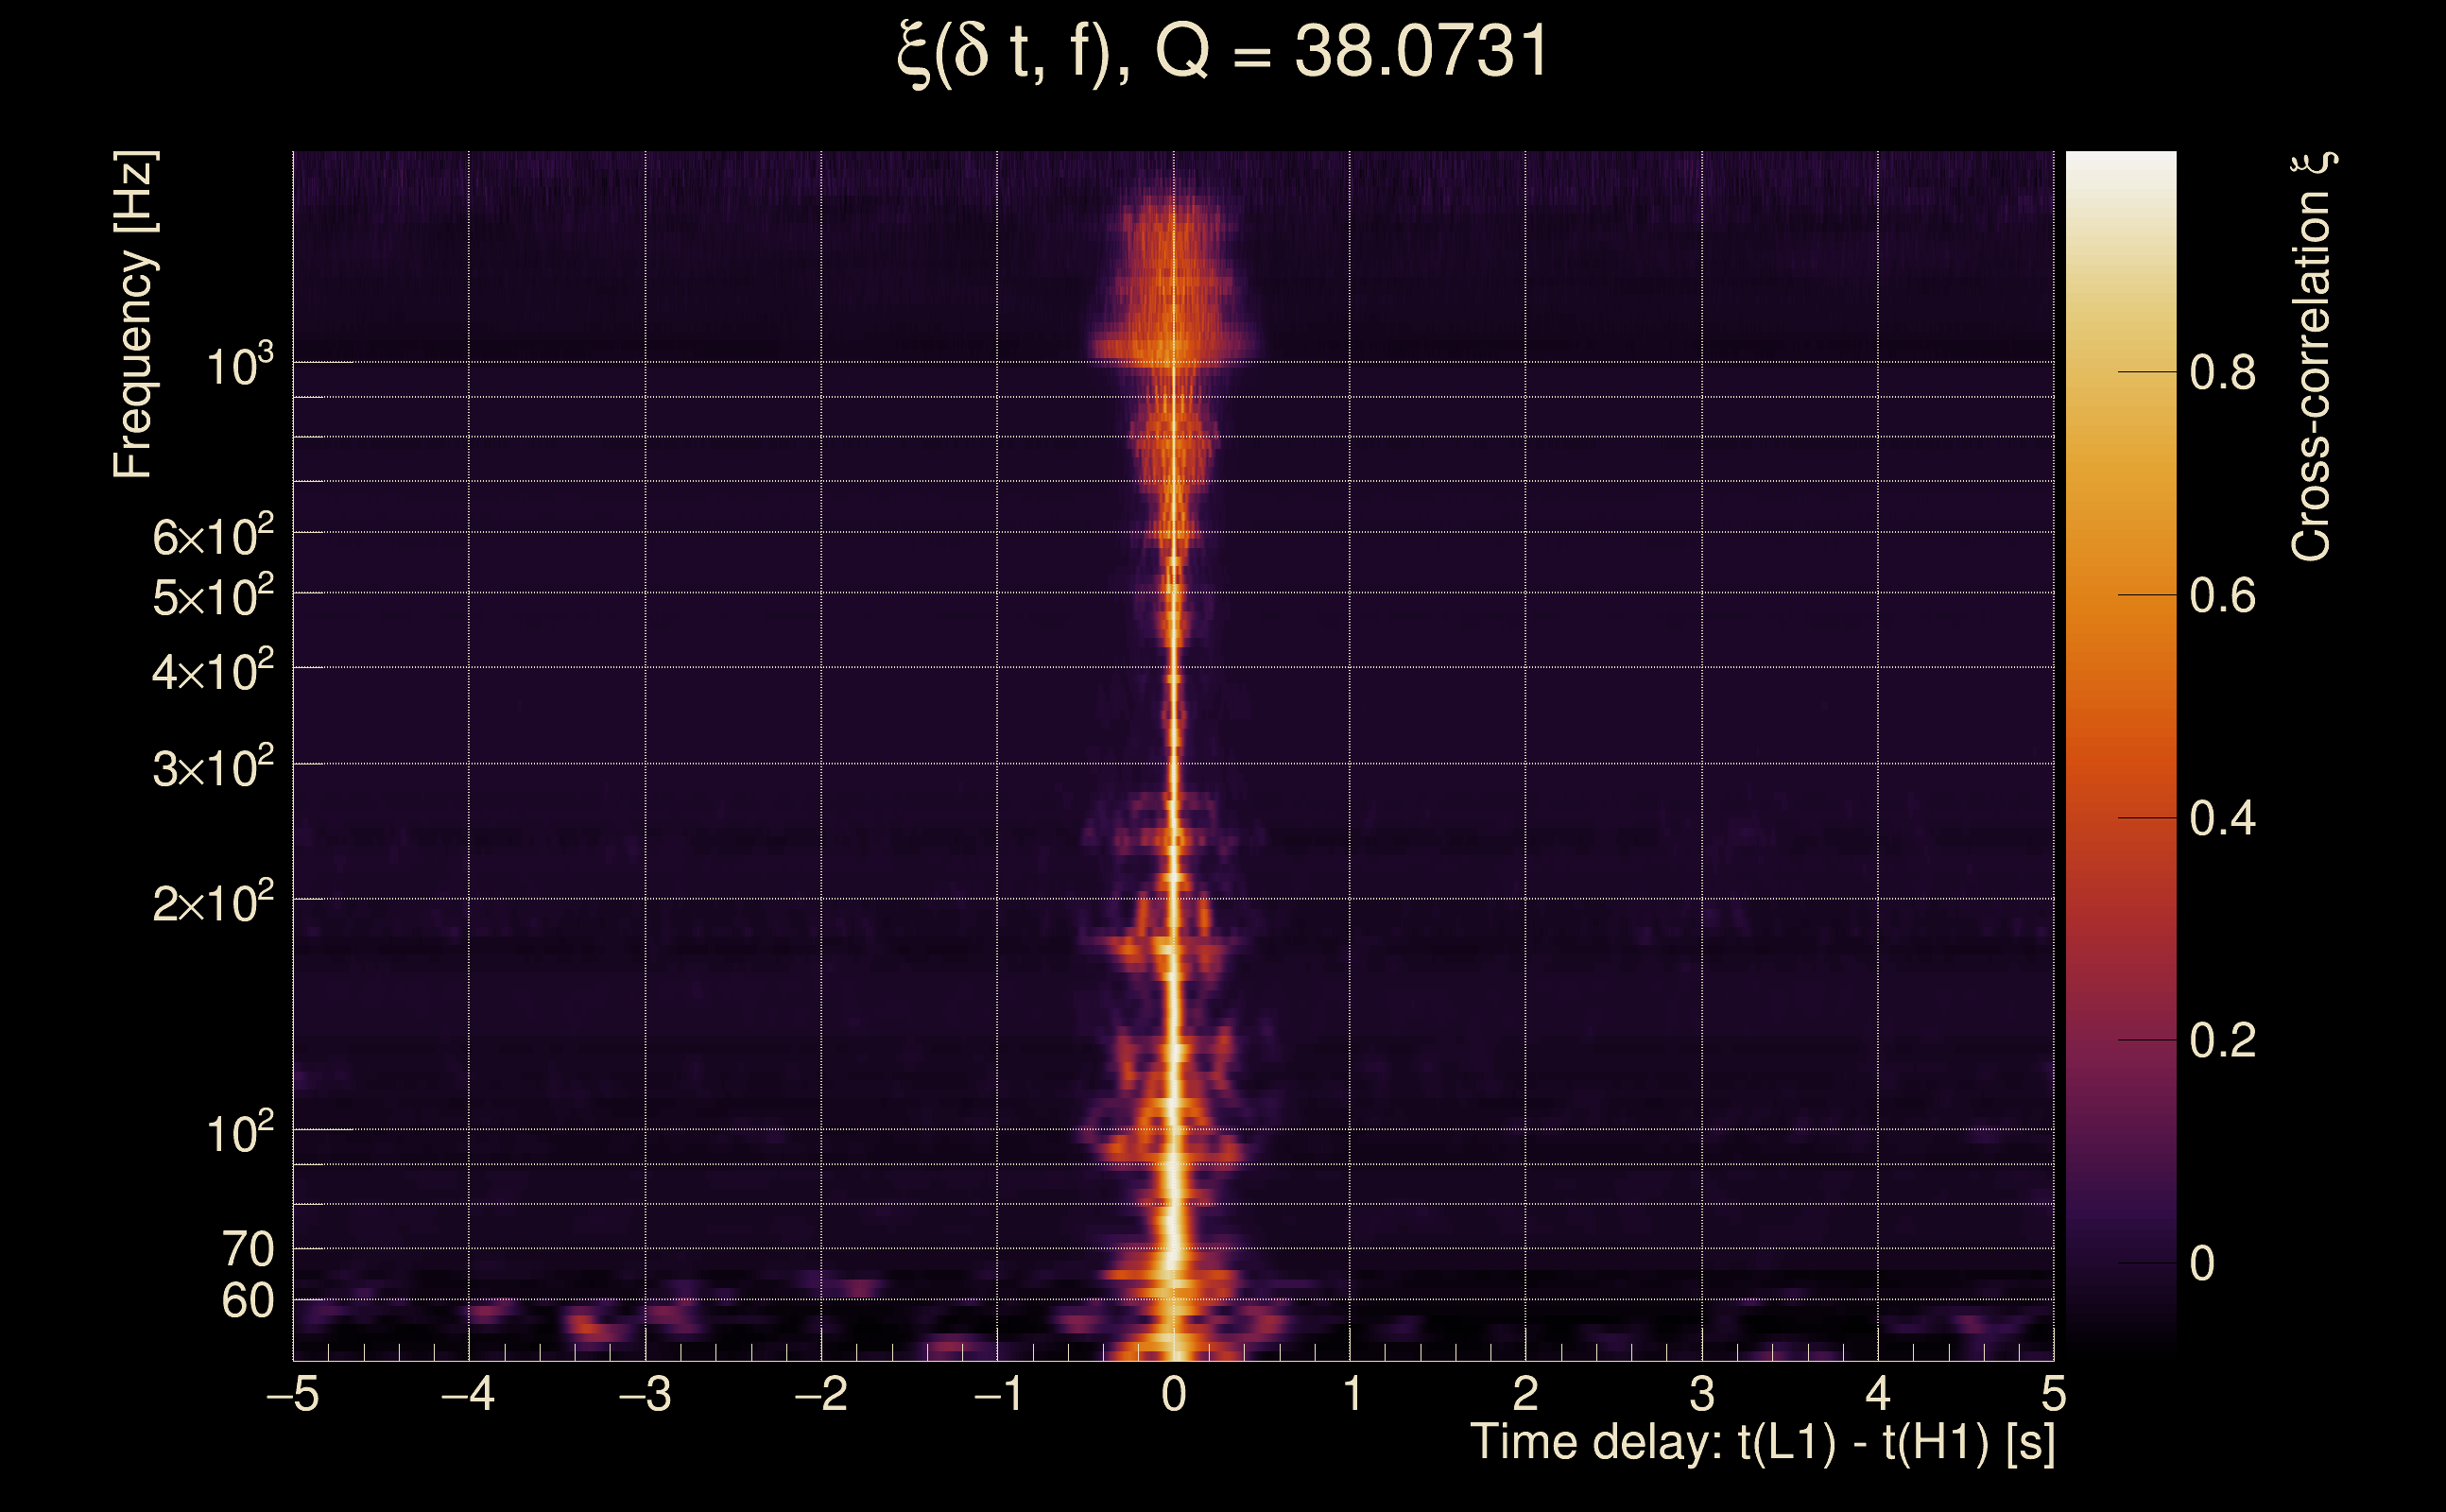Image resolution: width=2446 pixels, height=1512 pixels.
Task: Click the 10³ frequency axis label
Action: tap(239, 367)
